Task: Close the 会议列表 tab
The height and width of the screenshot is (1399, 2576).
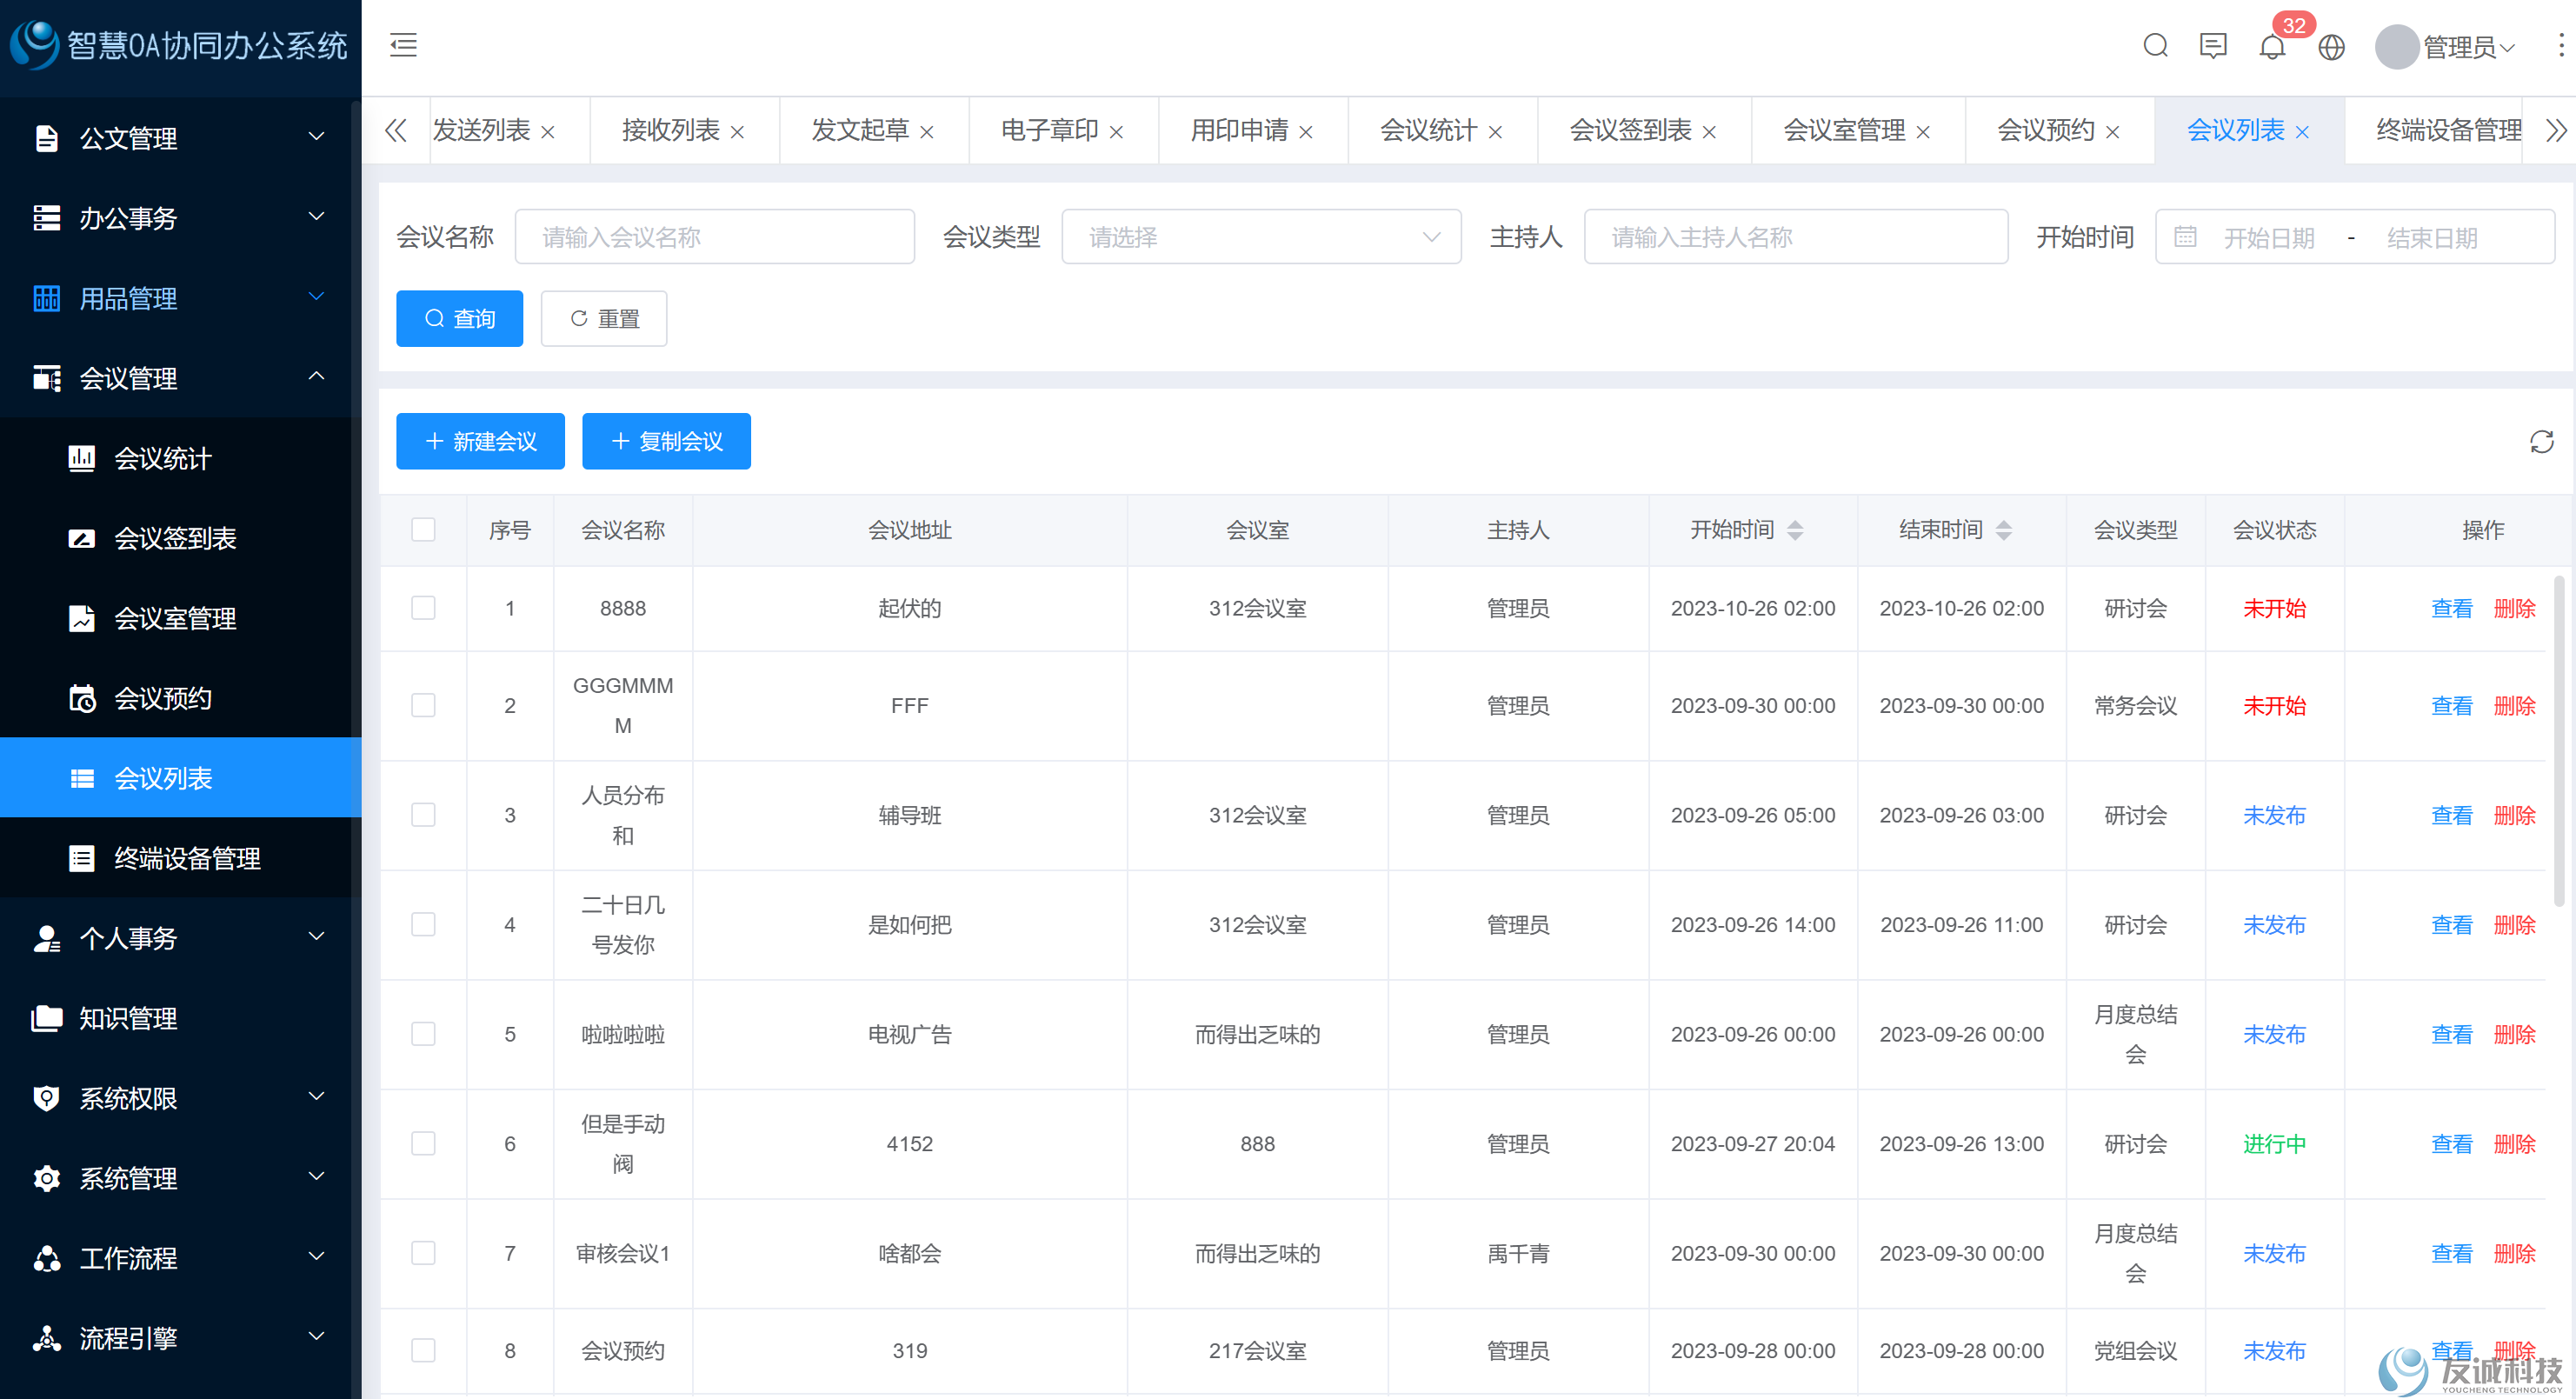Action: [x=2301, y=132]
